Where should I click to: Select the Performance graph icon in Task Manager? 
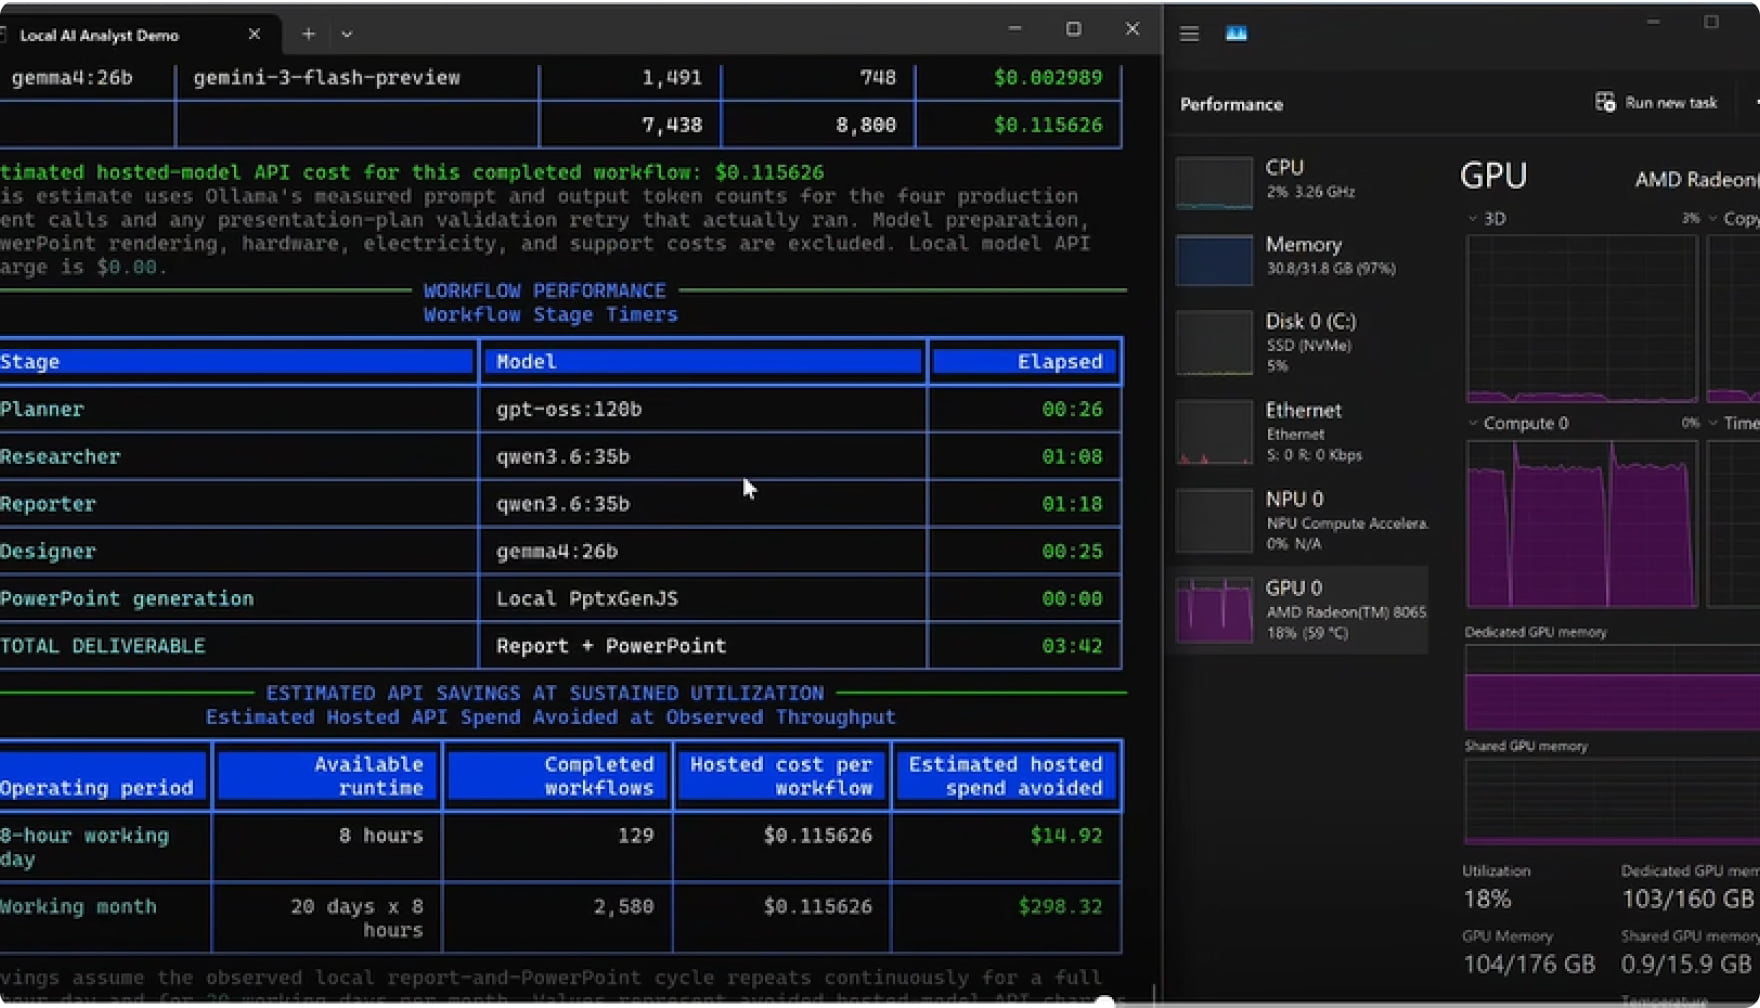click(x=1236, y=34)
